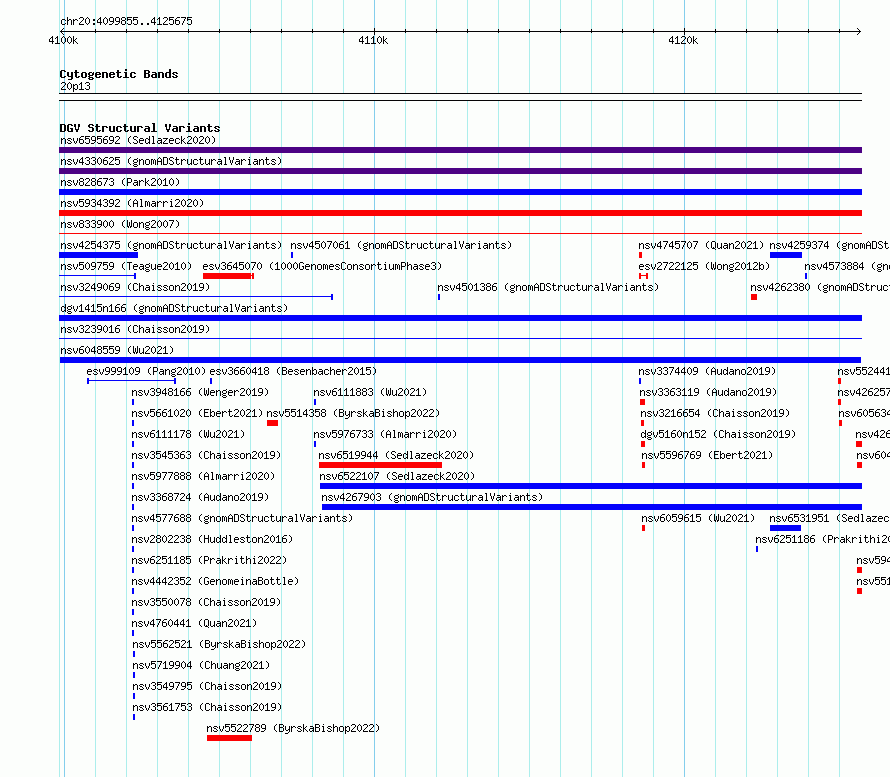Click nsv3374409 (Audano2019) label
Image resolution: width=890 pixels, height=777 pixels.
coord(707,371)
